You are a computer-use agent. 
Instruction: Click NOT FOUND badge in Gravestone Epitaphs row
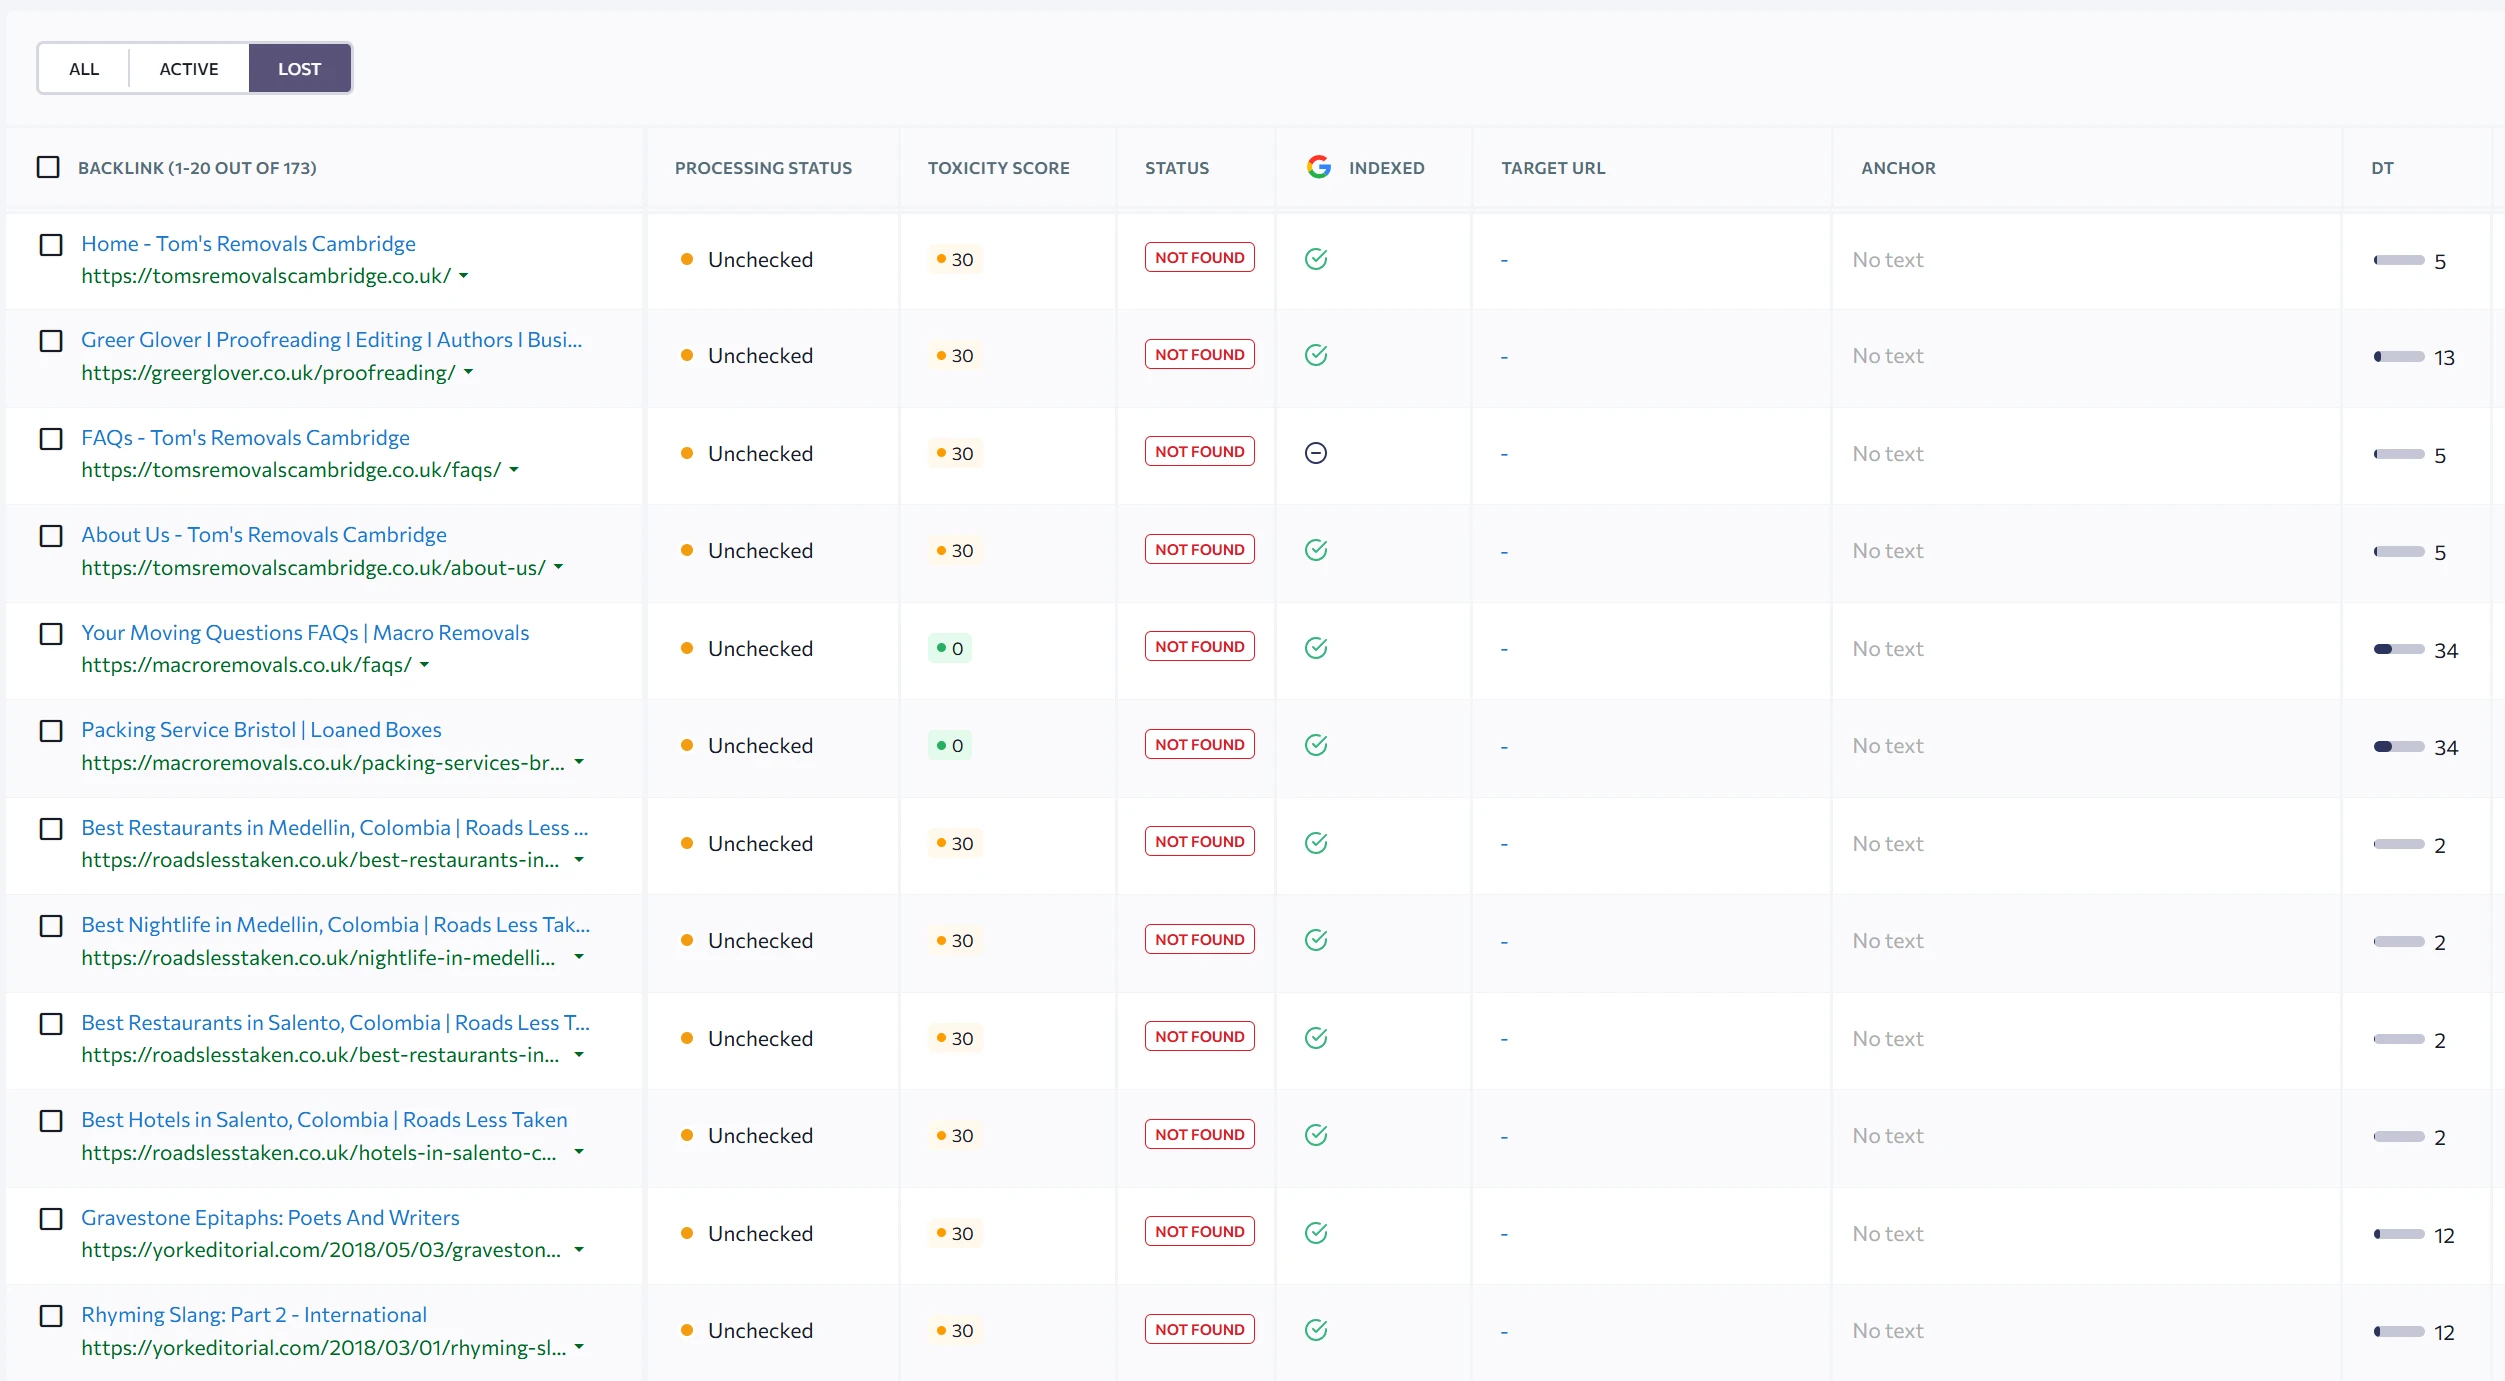click(x=1199, y=1232)
